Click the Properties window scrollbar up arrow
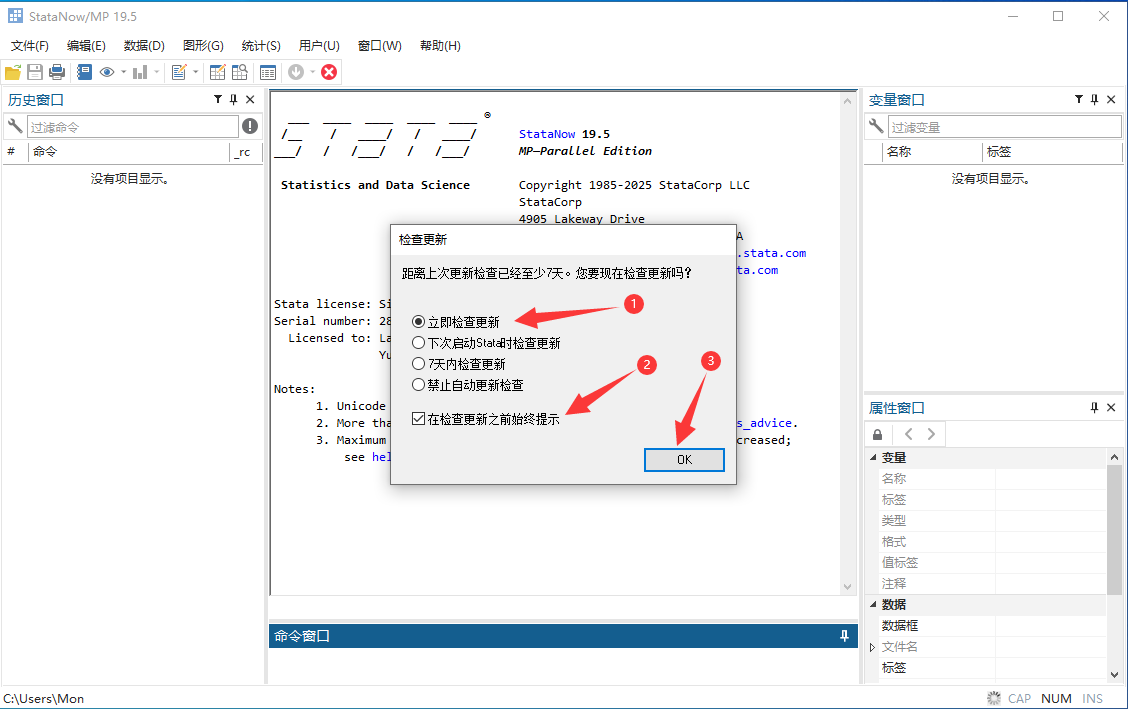Viewport: 1128px width, 709px height. tap(1114, 457)
